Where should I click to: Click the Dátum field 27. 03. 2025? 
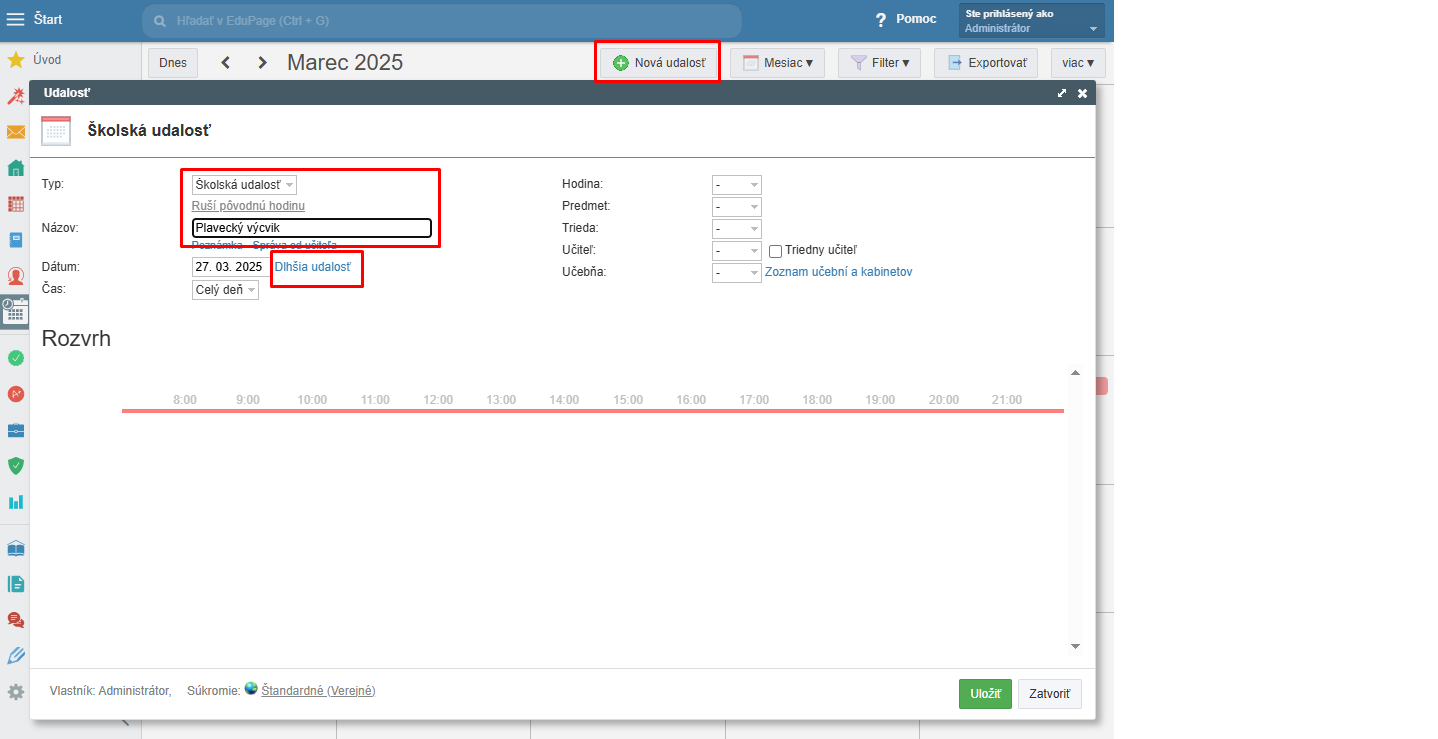pos(230,267)
